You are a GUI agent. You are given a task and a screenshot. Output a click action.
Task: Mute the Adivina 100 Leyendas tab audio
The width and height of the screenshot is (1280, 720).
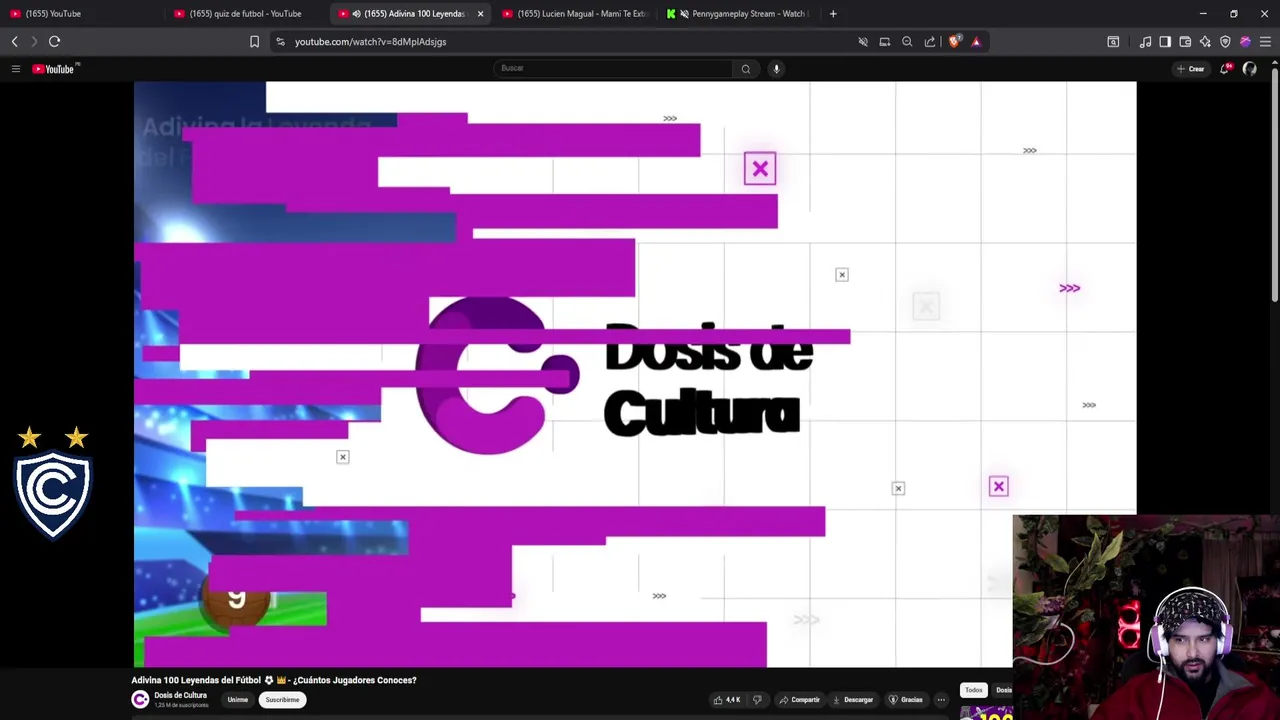coord(357,14)
